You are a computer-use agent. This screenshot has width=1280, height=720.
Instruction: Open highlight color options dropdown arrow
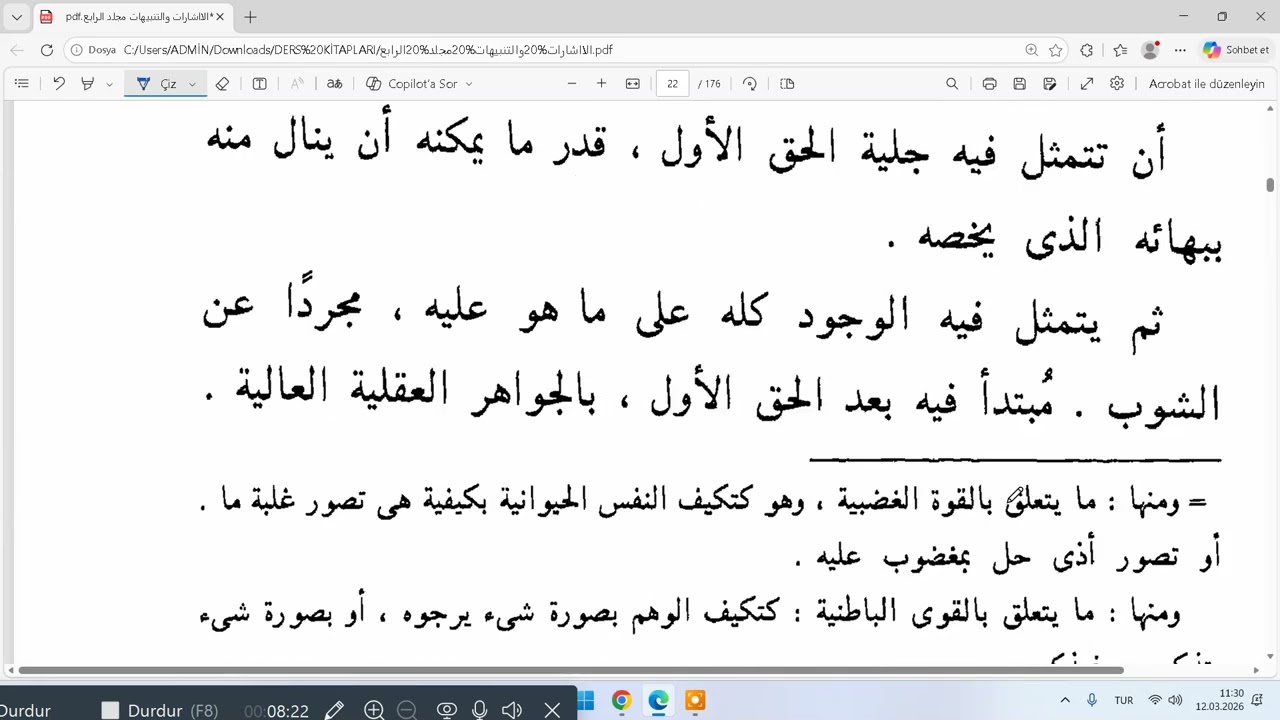point(110,84)
